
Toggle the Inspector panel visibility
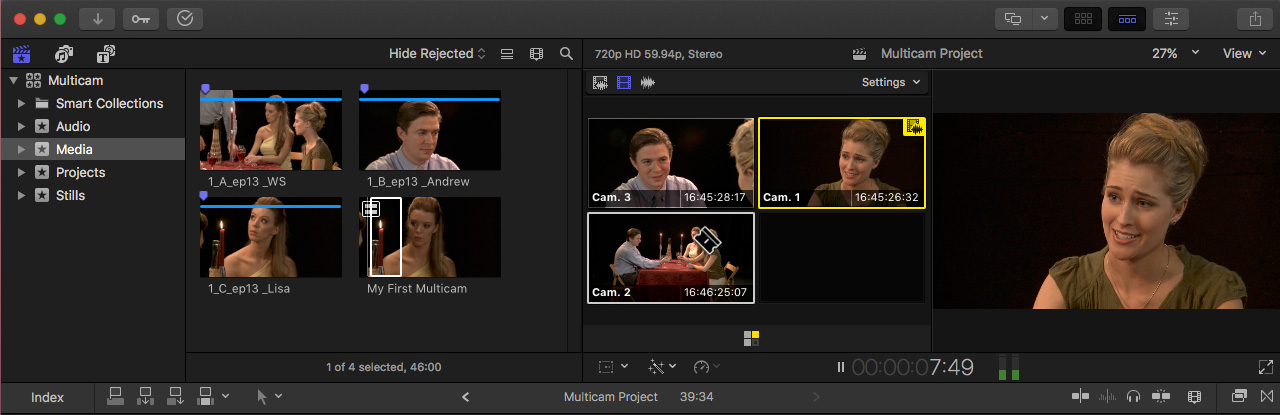coord(1170,18)
